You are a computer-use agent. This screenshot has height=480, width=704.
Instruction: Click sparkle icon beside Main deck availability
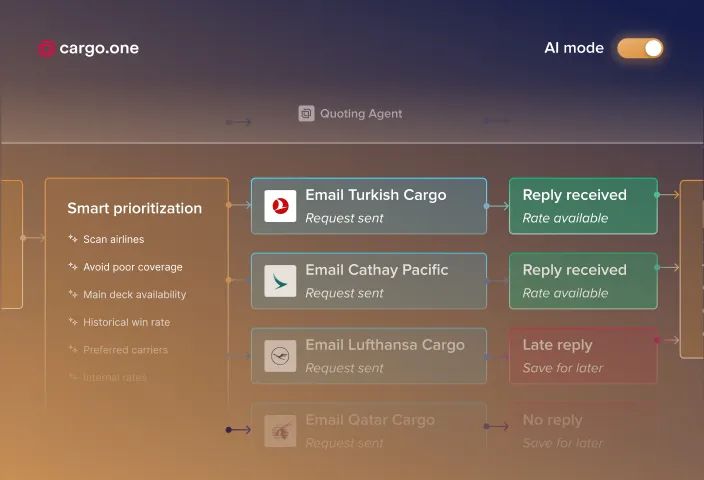pos(73,294)
